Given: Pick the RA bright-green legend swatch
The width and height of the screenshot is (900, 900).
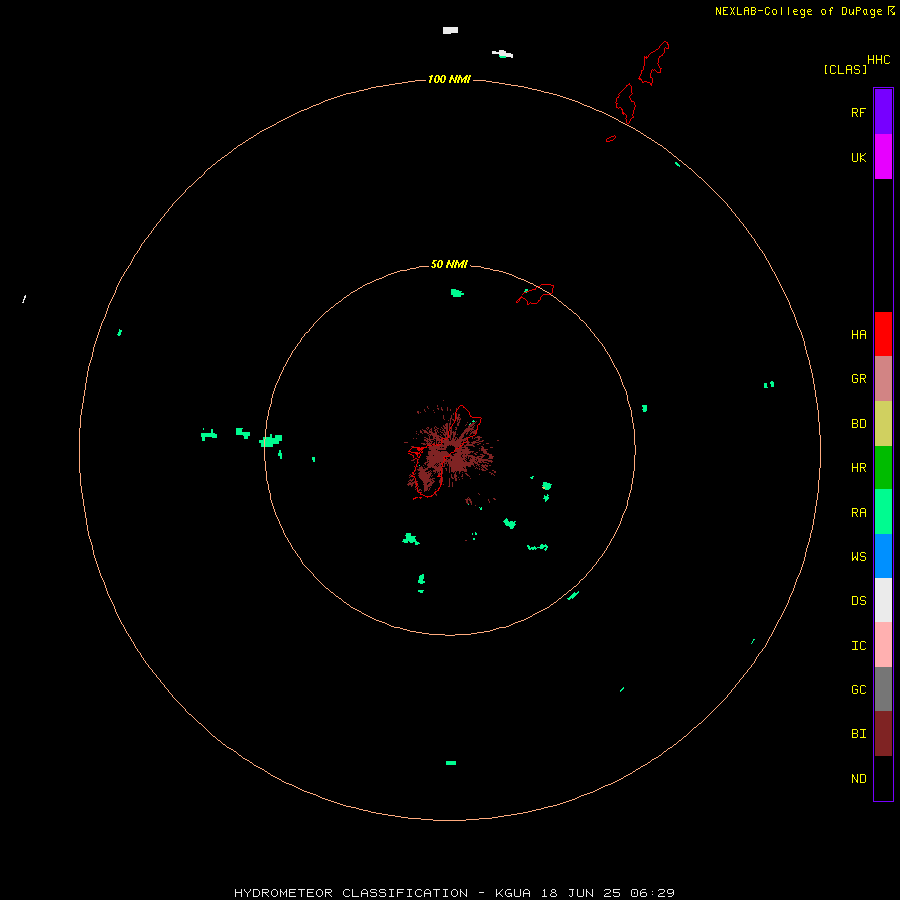Looking at the screenshot, I should [883, 512].
